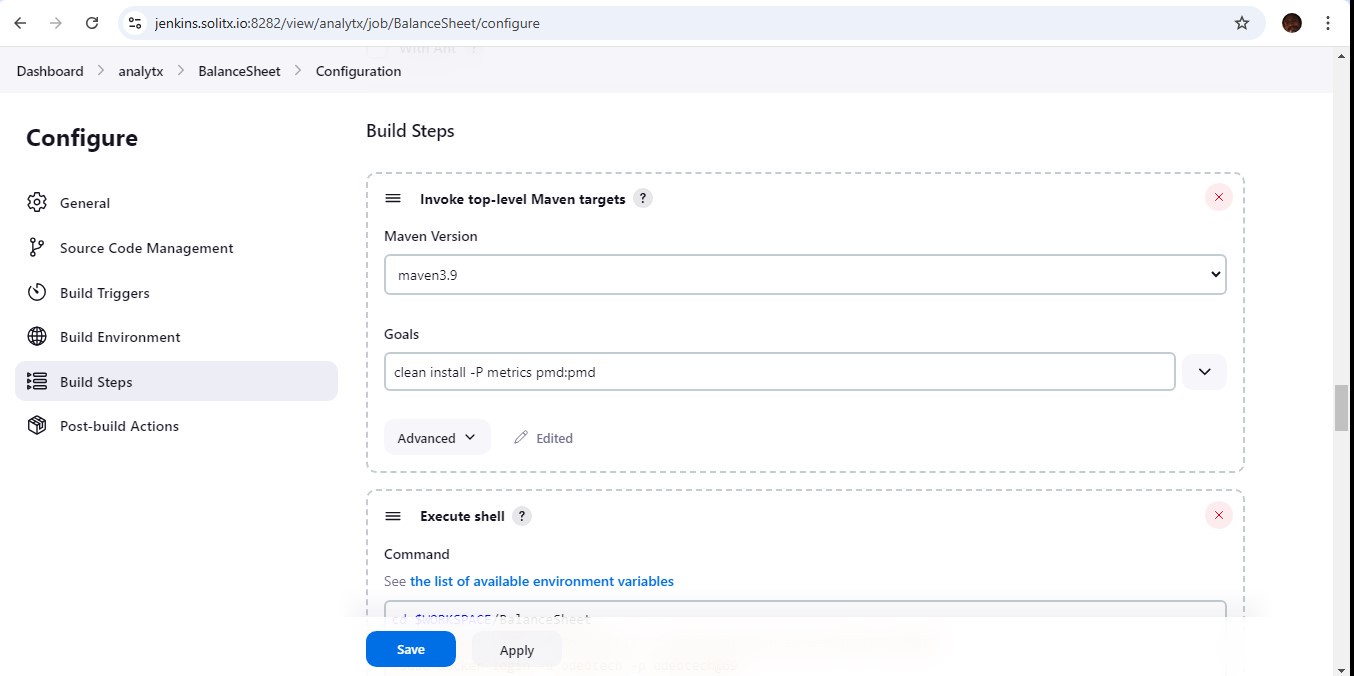Bookmark this page with the star icon
Image resolution: width=1354 pixels, height=676 pixels.
pos(1242,23)
